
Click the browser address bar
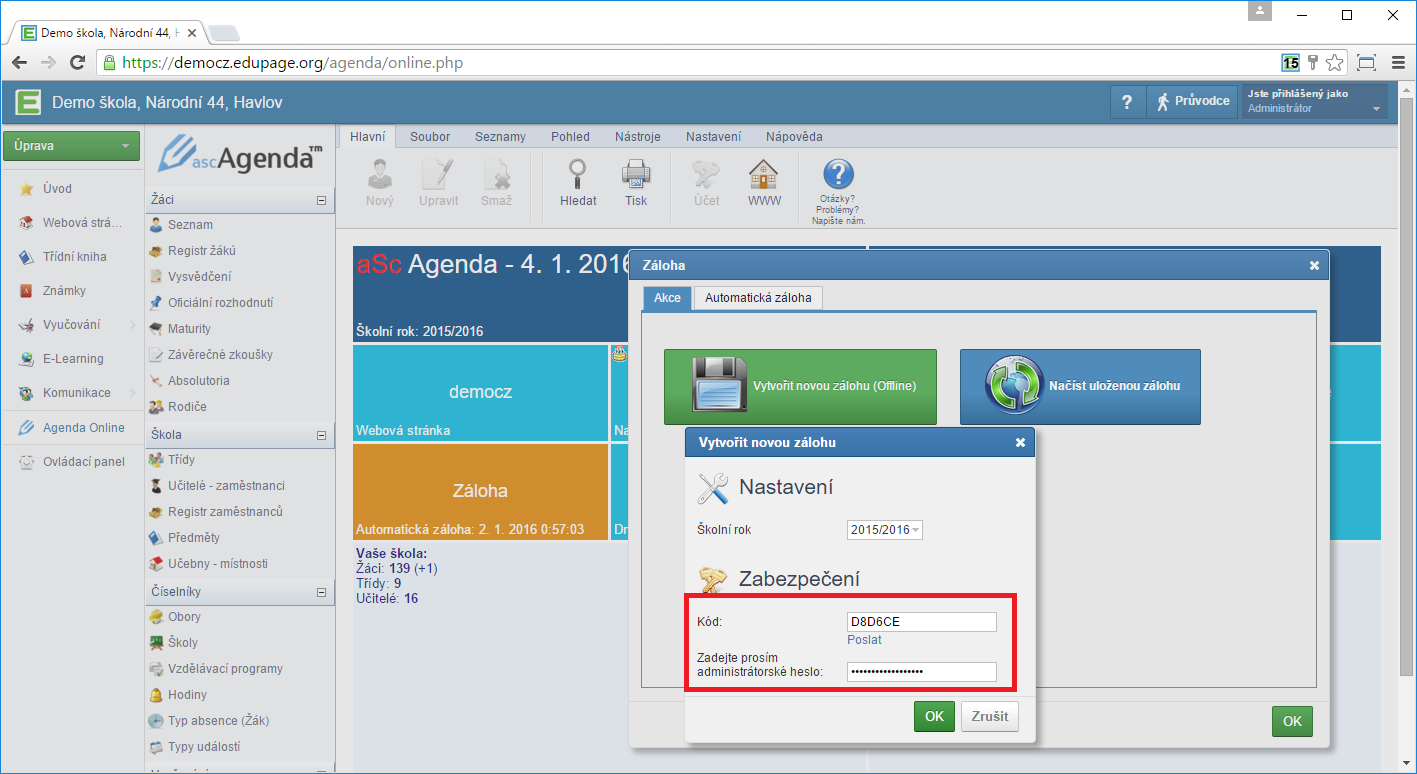pos(690,63)
